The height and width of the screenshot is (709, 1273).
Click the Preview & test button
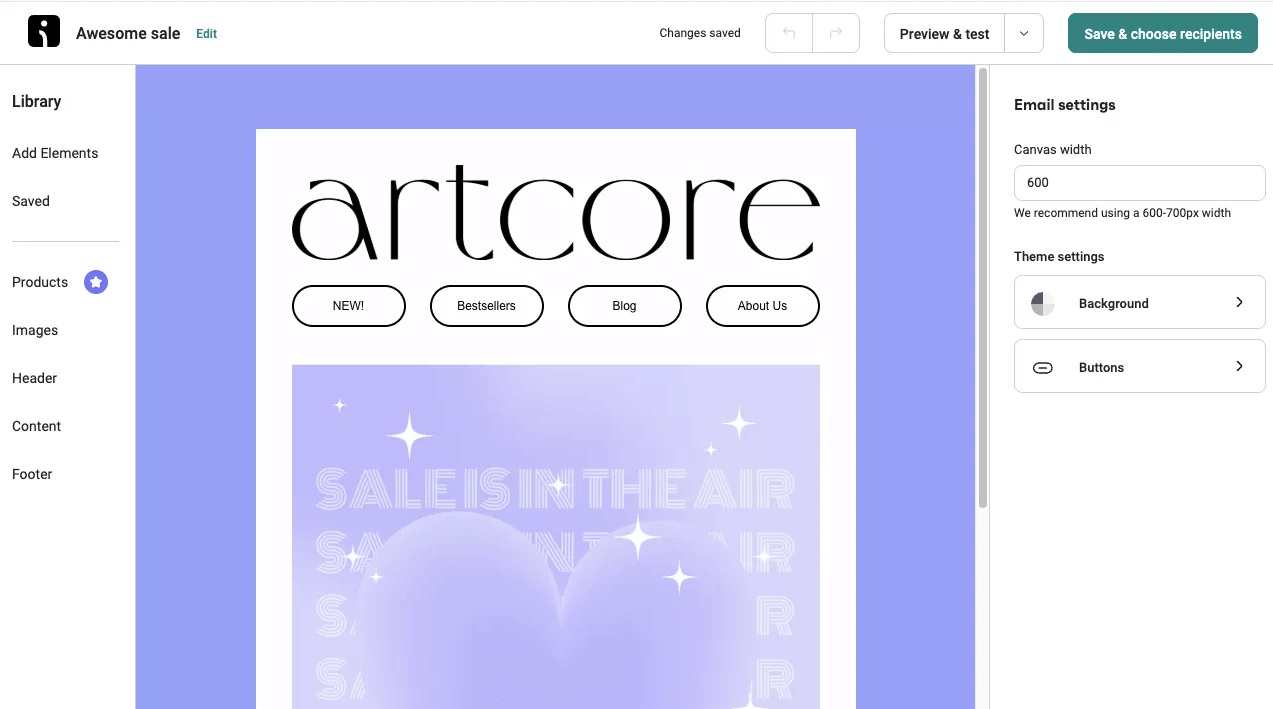(x=943, y=33)
